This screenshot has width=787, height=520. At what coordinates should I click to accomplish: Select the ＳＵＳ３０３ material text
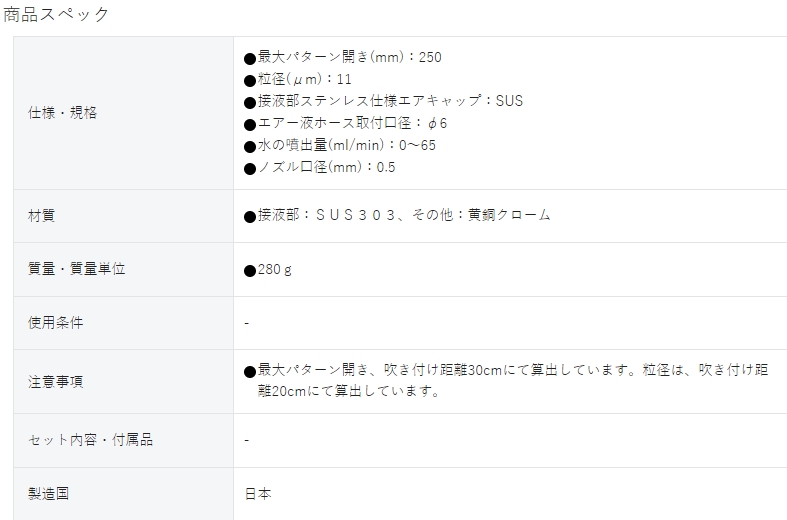[355, 215]
